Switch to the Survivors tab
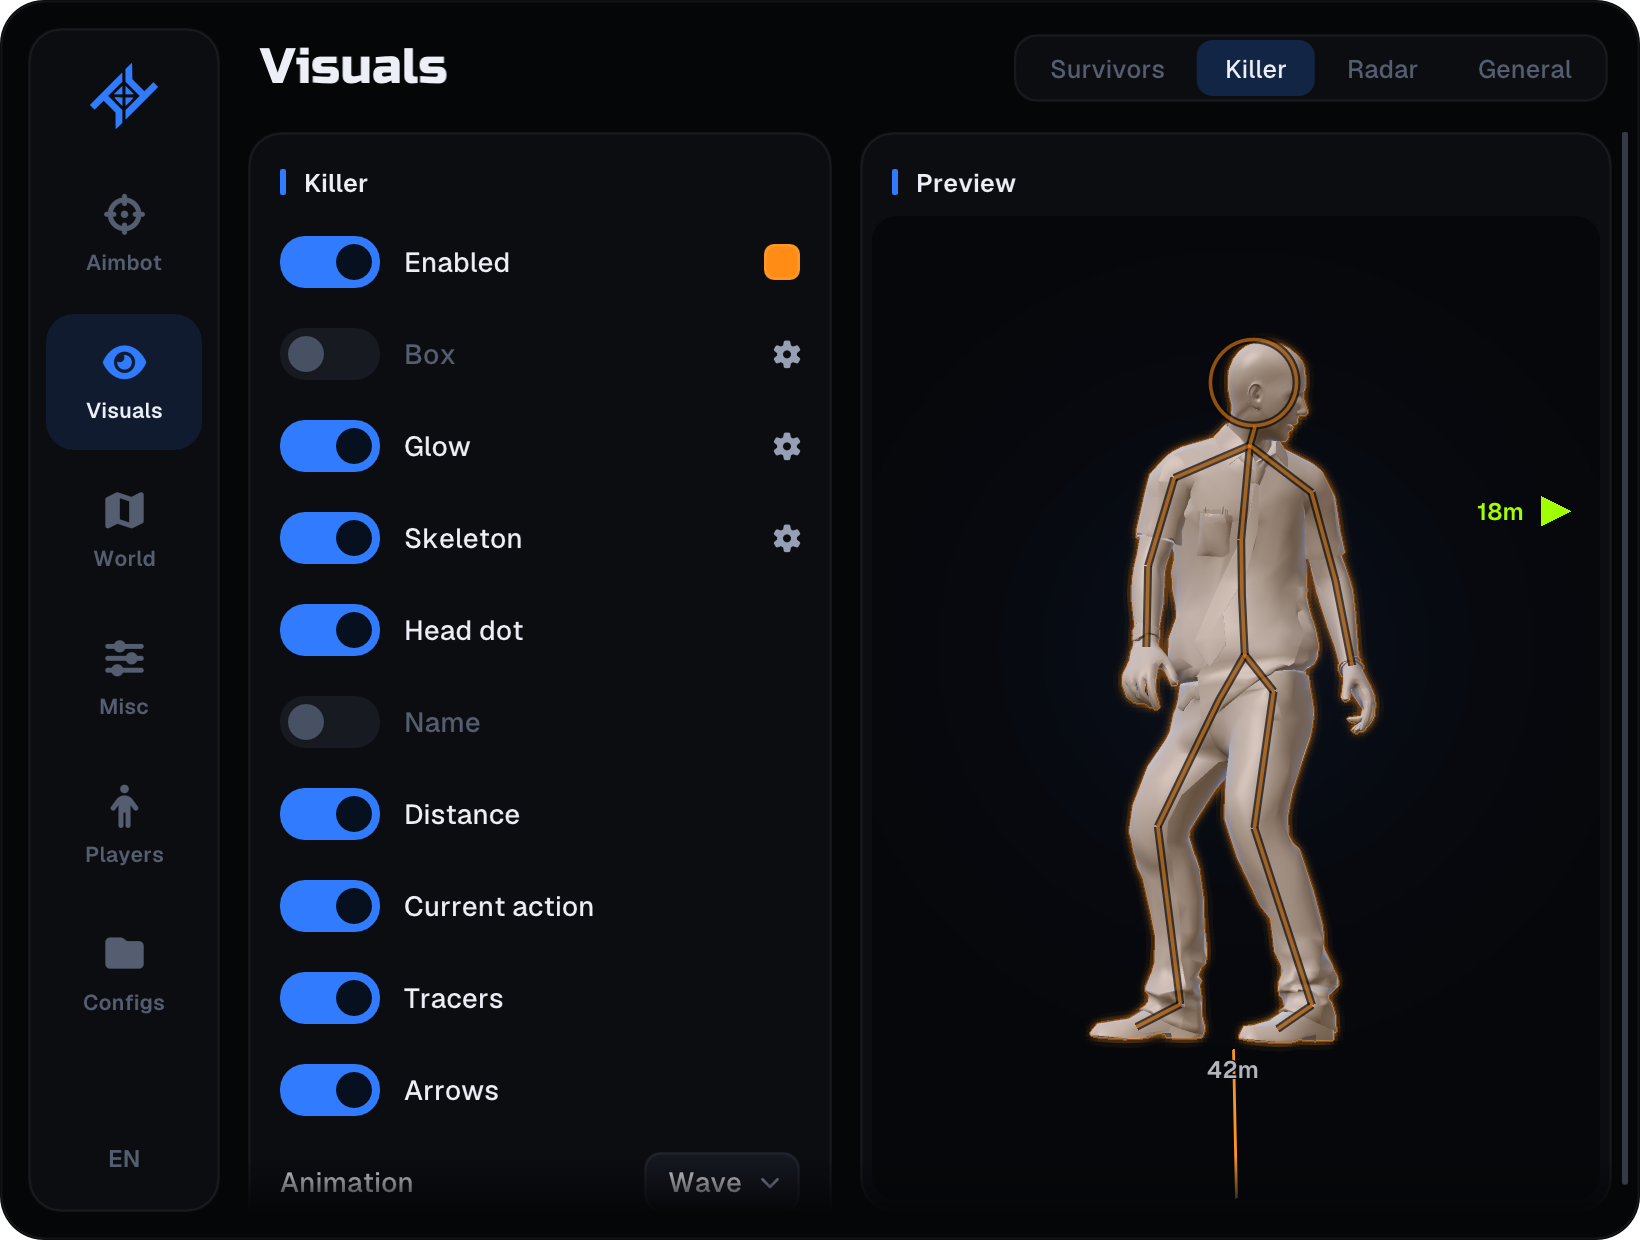The image size is (1640, 1240). point(1107,69)
